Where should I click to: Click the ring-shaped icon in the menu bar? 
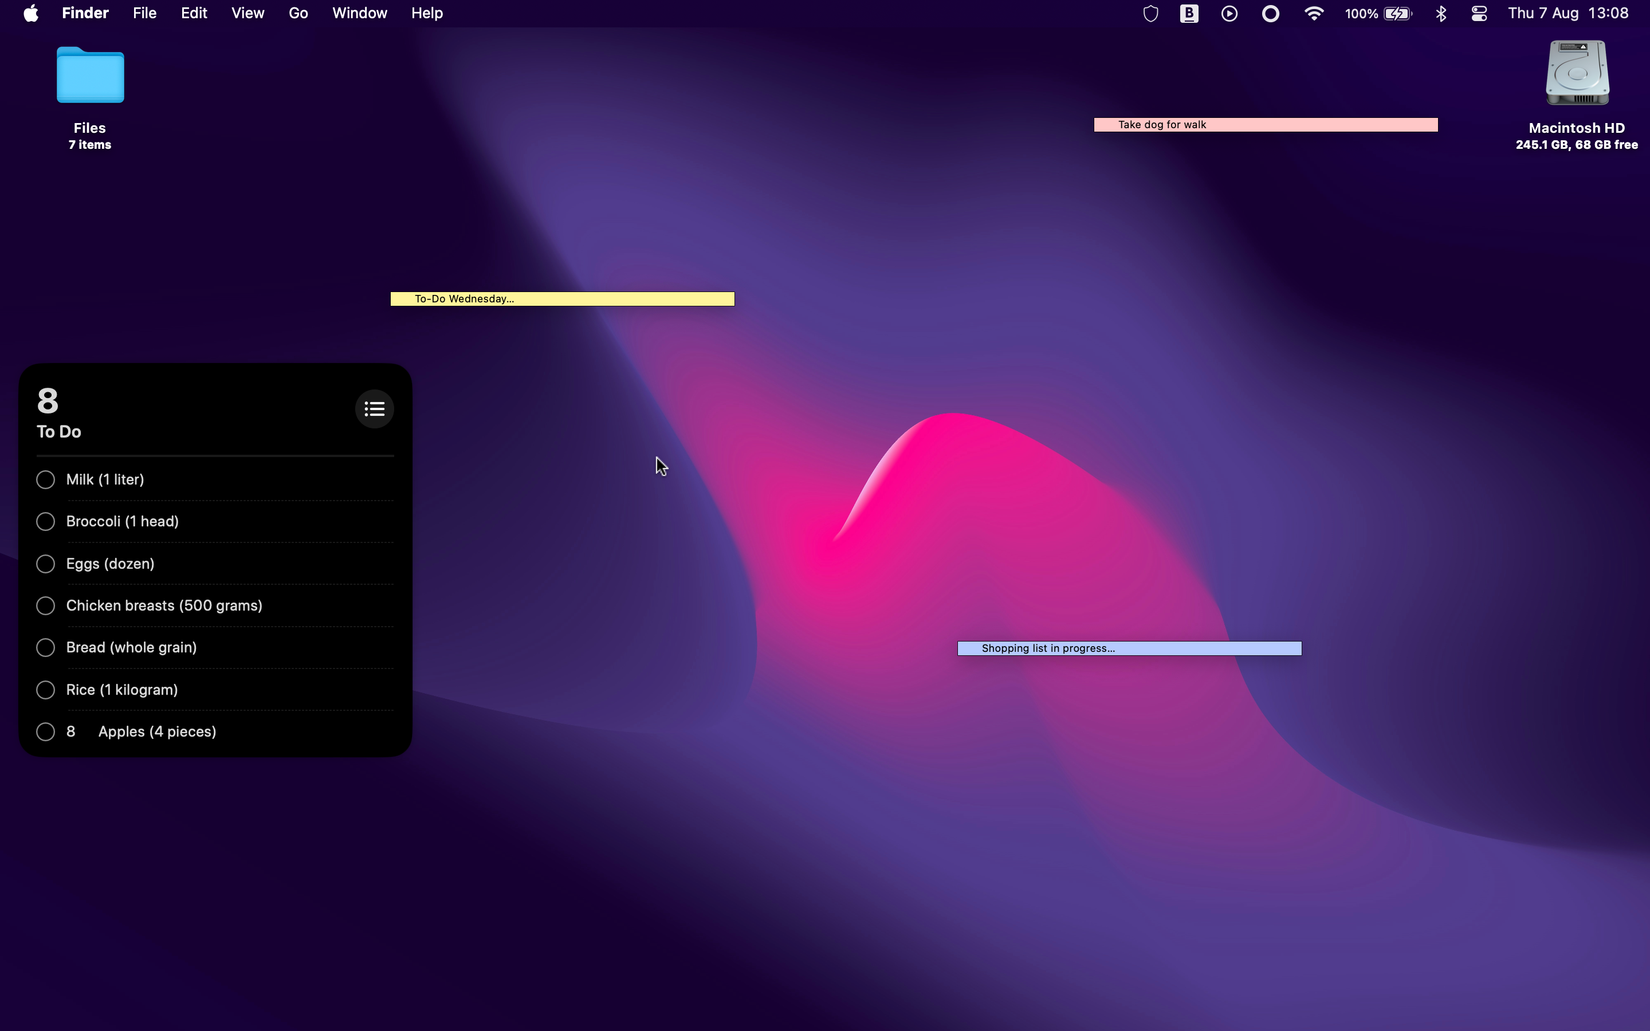tap(1269, 13)
